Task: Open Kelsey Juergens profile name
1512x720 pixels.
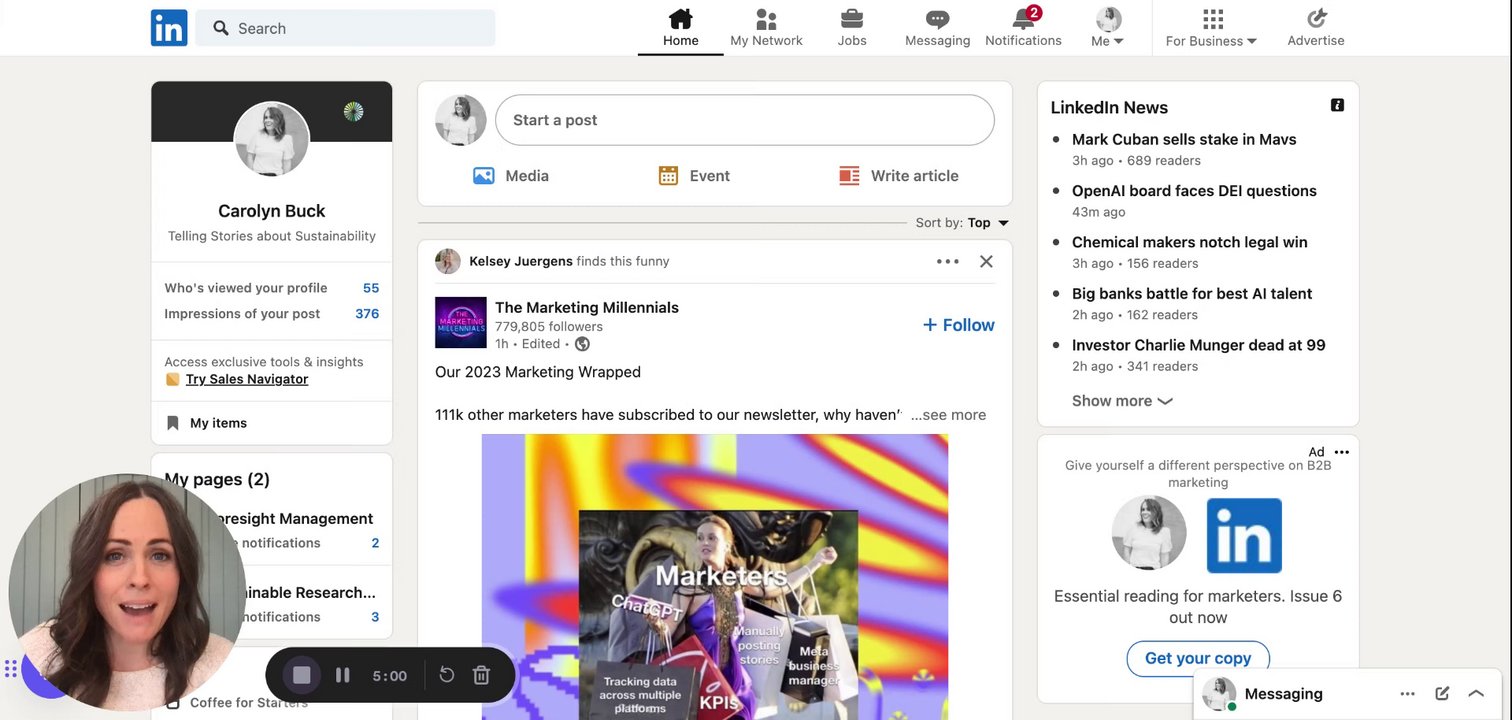Action: [x=521, y=261]
